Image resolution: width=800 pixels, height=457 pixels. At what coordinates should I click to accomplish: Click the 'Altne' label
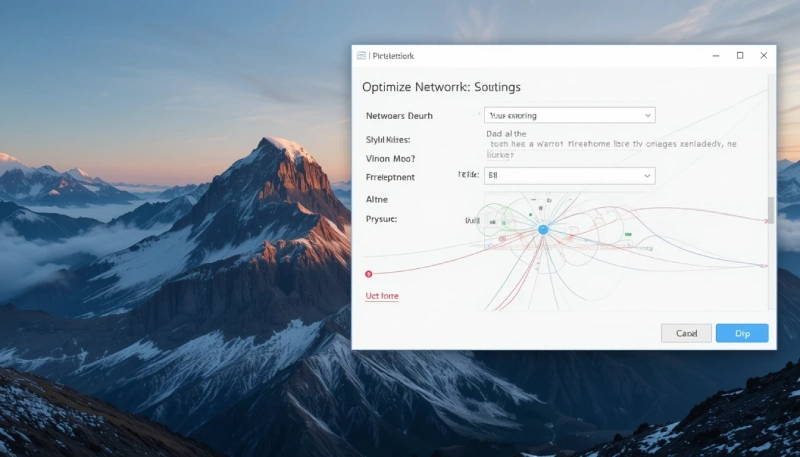tap(377, 199)
